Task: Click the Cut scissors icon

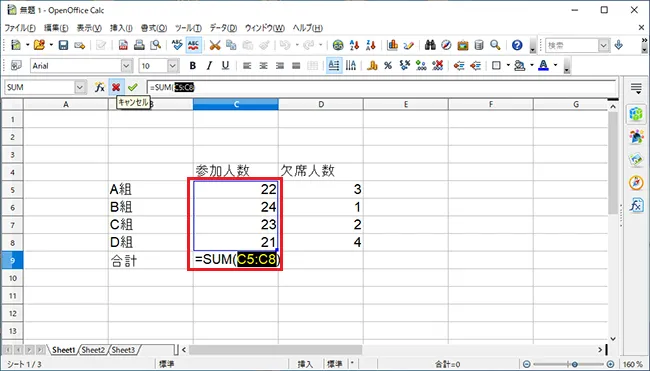Action: coord(215,45)
